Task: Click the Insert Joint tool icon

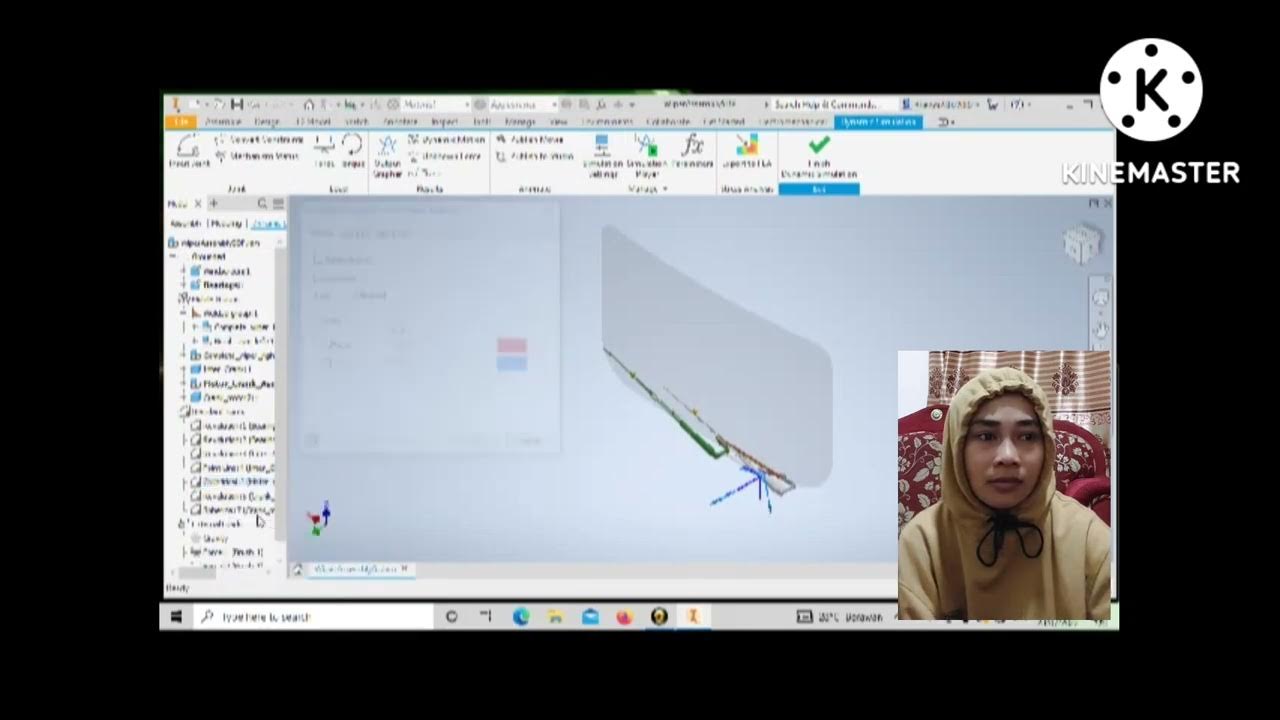Action: tap(187, 147)
